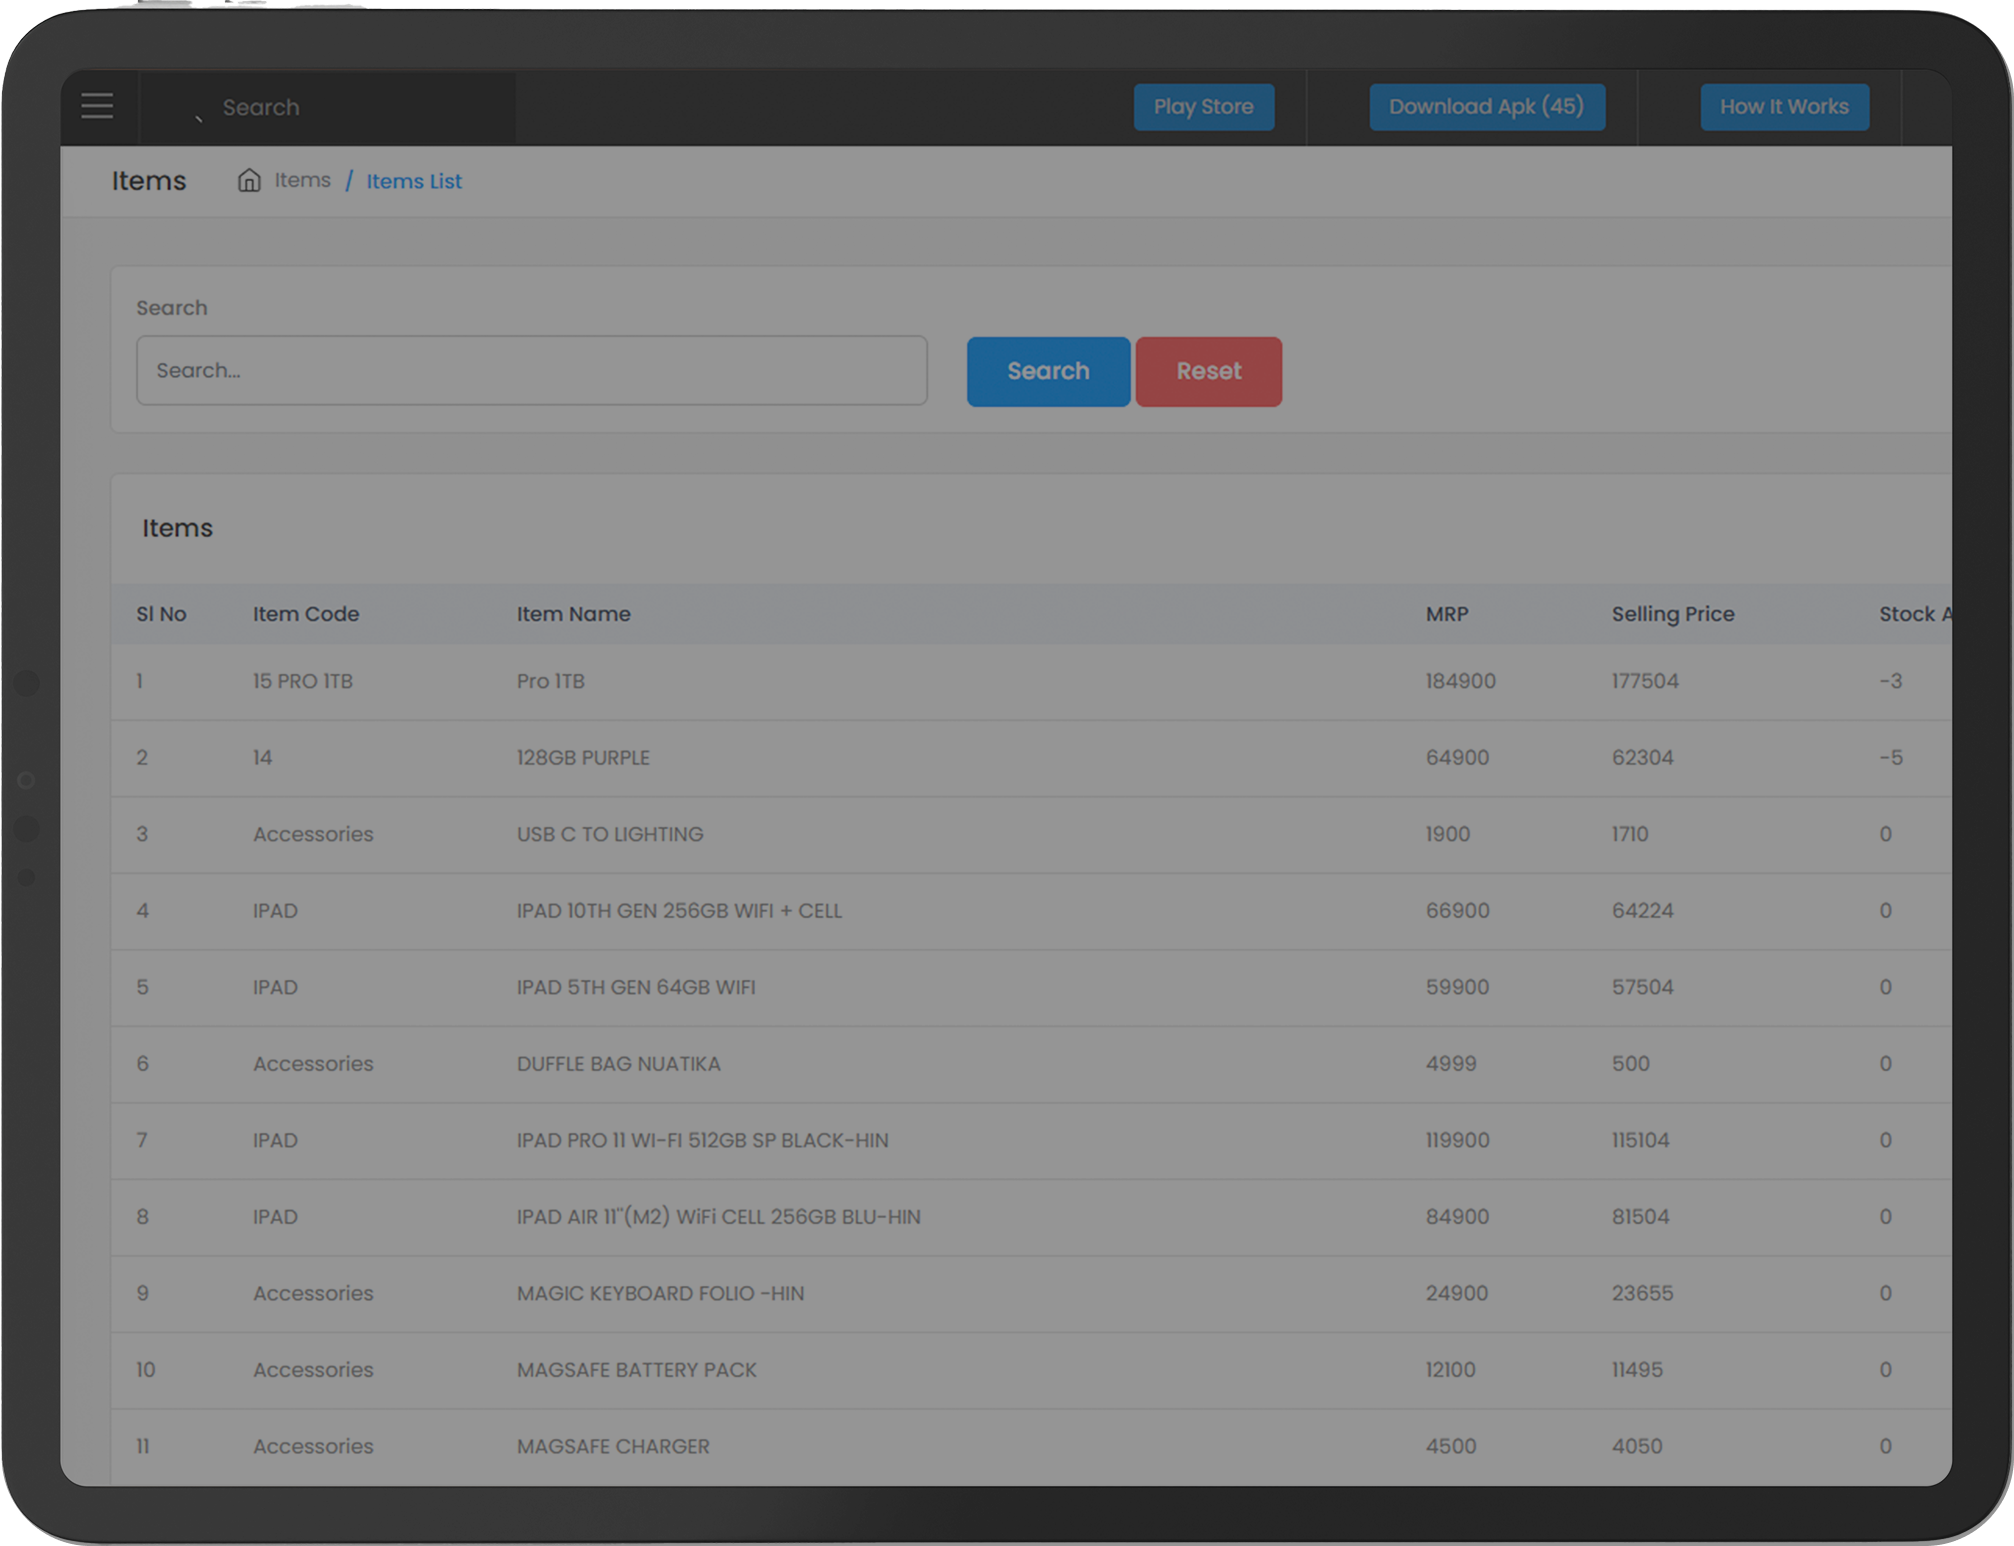This screenshot has height=1546, width=2014.
Task: Select the MAGSAFE CHARGER item row
Action: [x=613, y=1446]
